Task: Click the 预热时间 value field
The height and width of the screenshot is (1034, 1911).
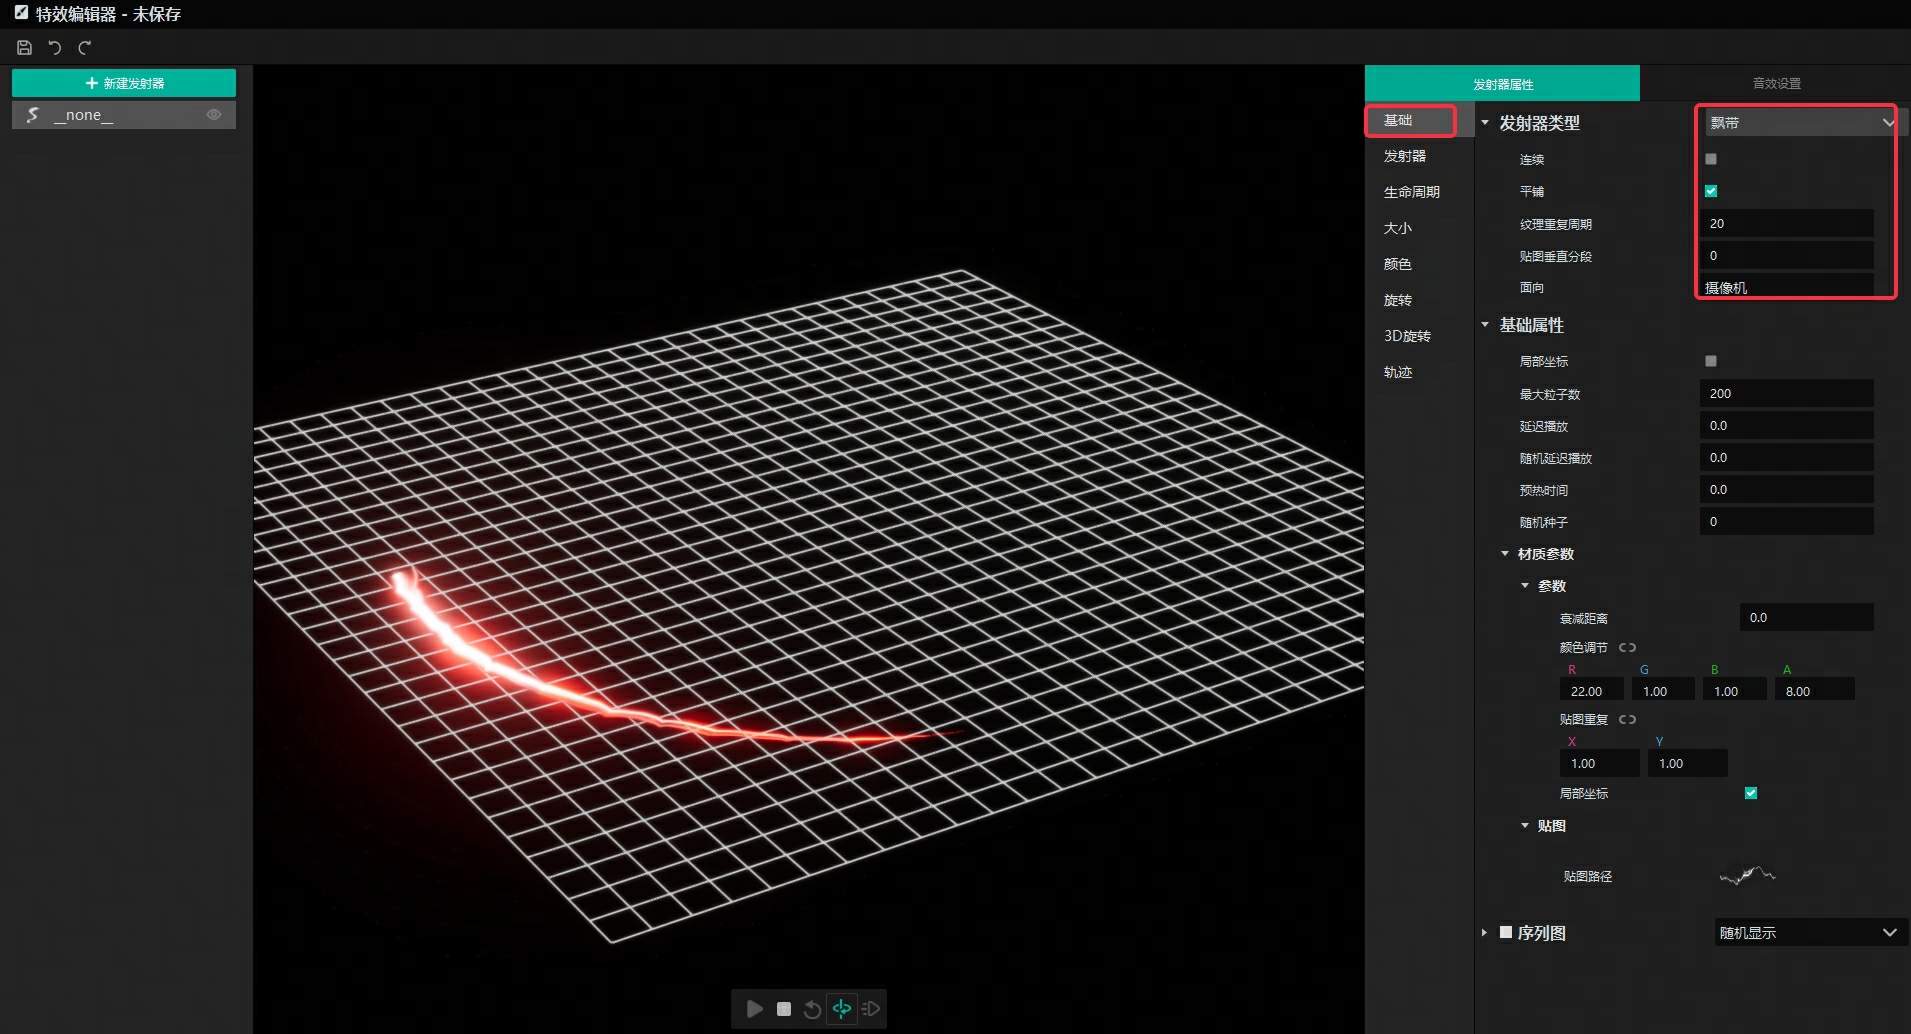Action: (x=1786, y=490)
